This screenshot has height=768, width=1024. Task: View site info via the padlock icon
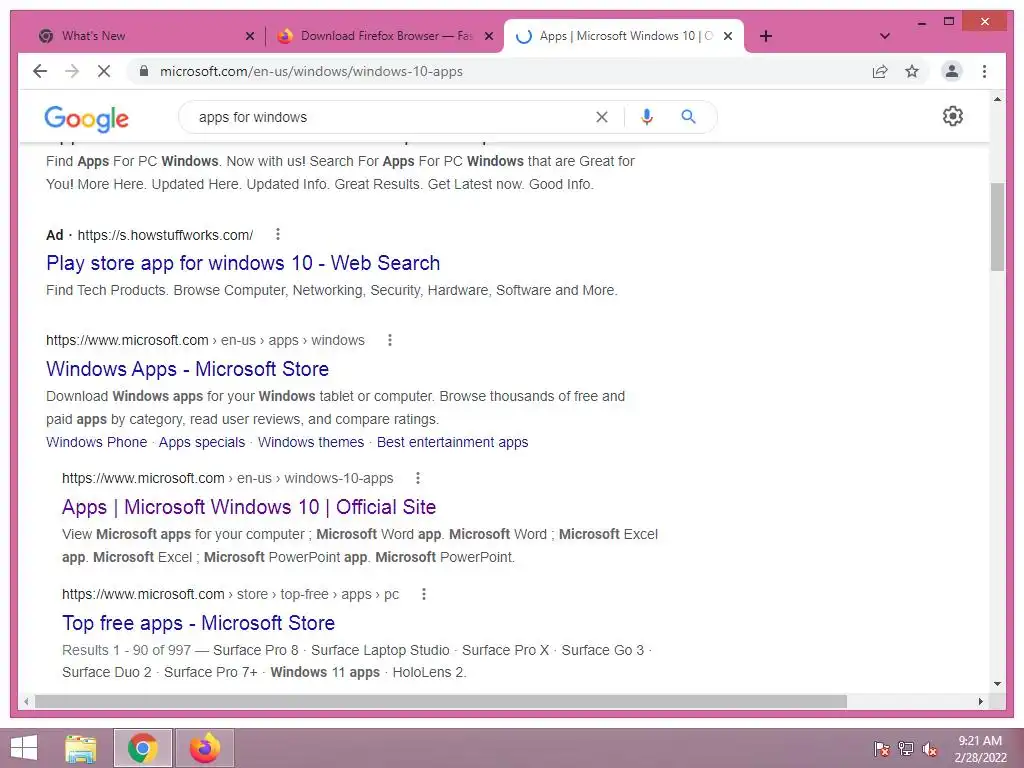(144, 71)
